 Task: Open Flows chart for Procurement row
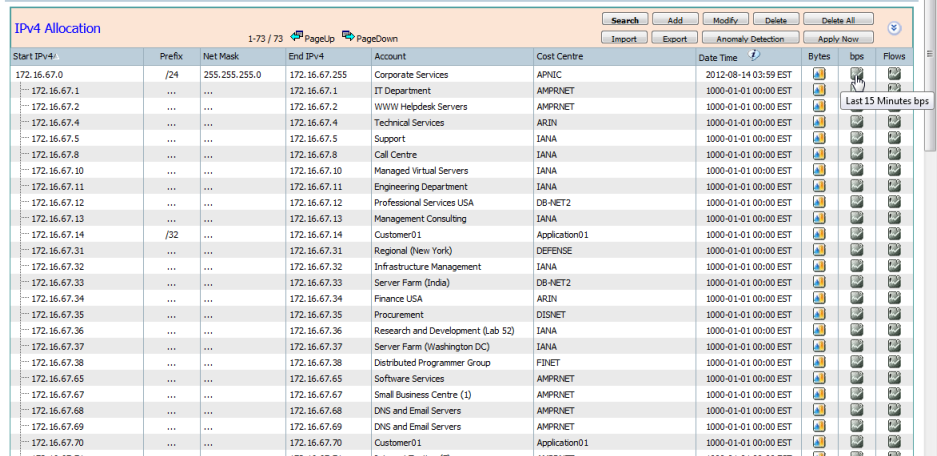pos(894,314)
